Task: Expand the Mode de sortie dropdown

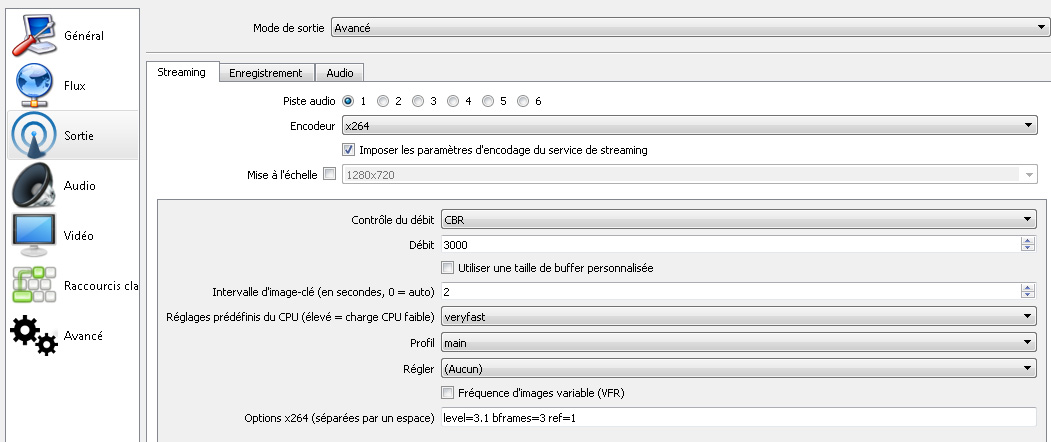Action: click(690, 28)
